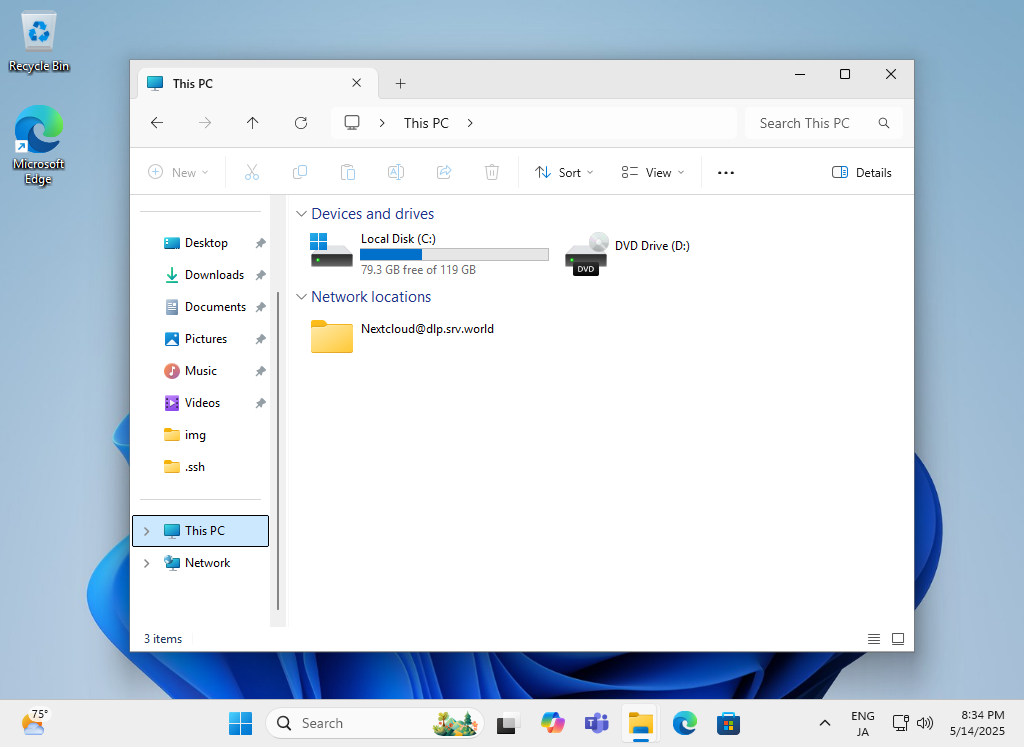This screenshot has height=747, width=1024.
Task: Open the Sort dropdown menu
Action: [x=564, y=172]
